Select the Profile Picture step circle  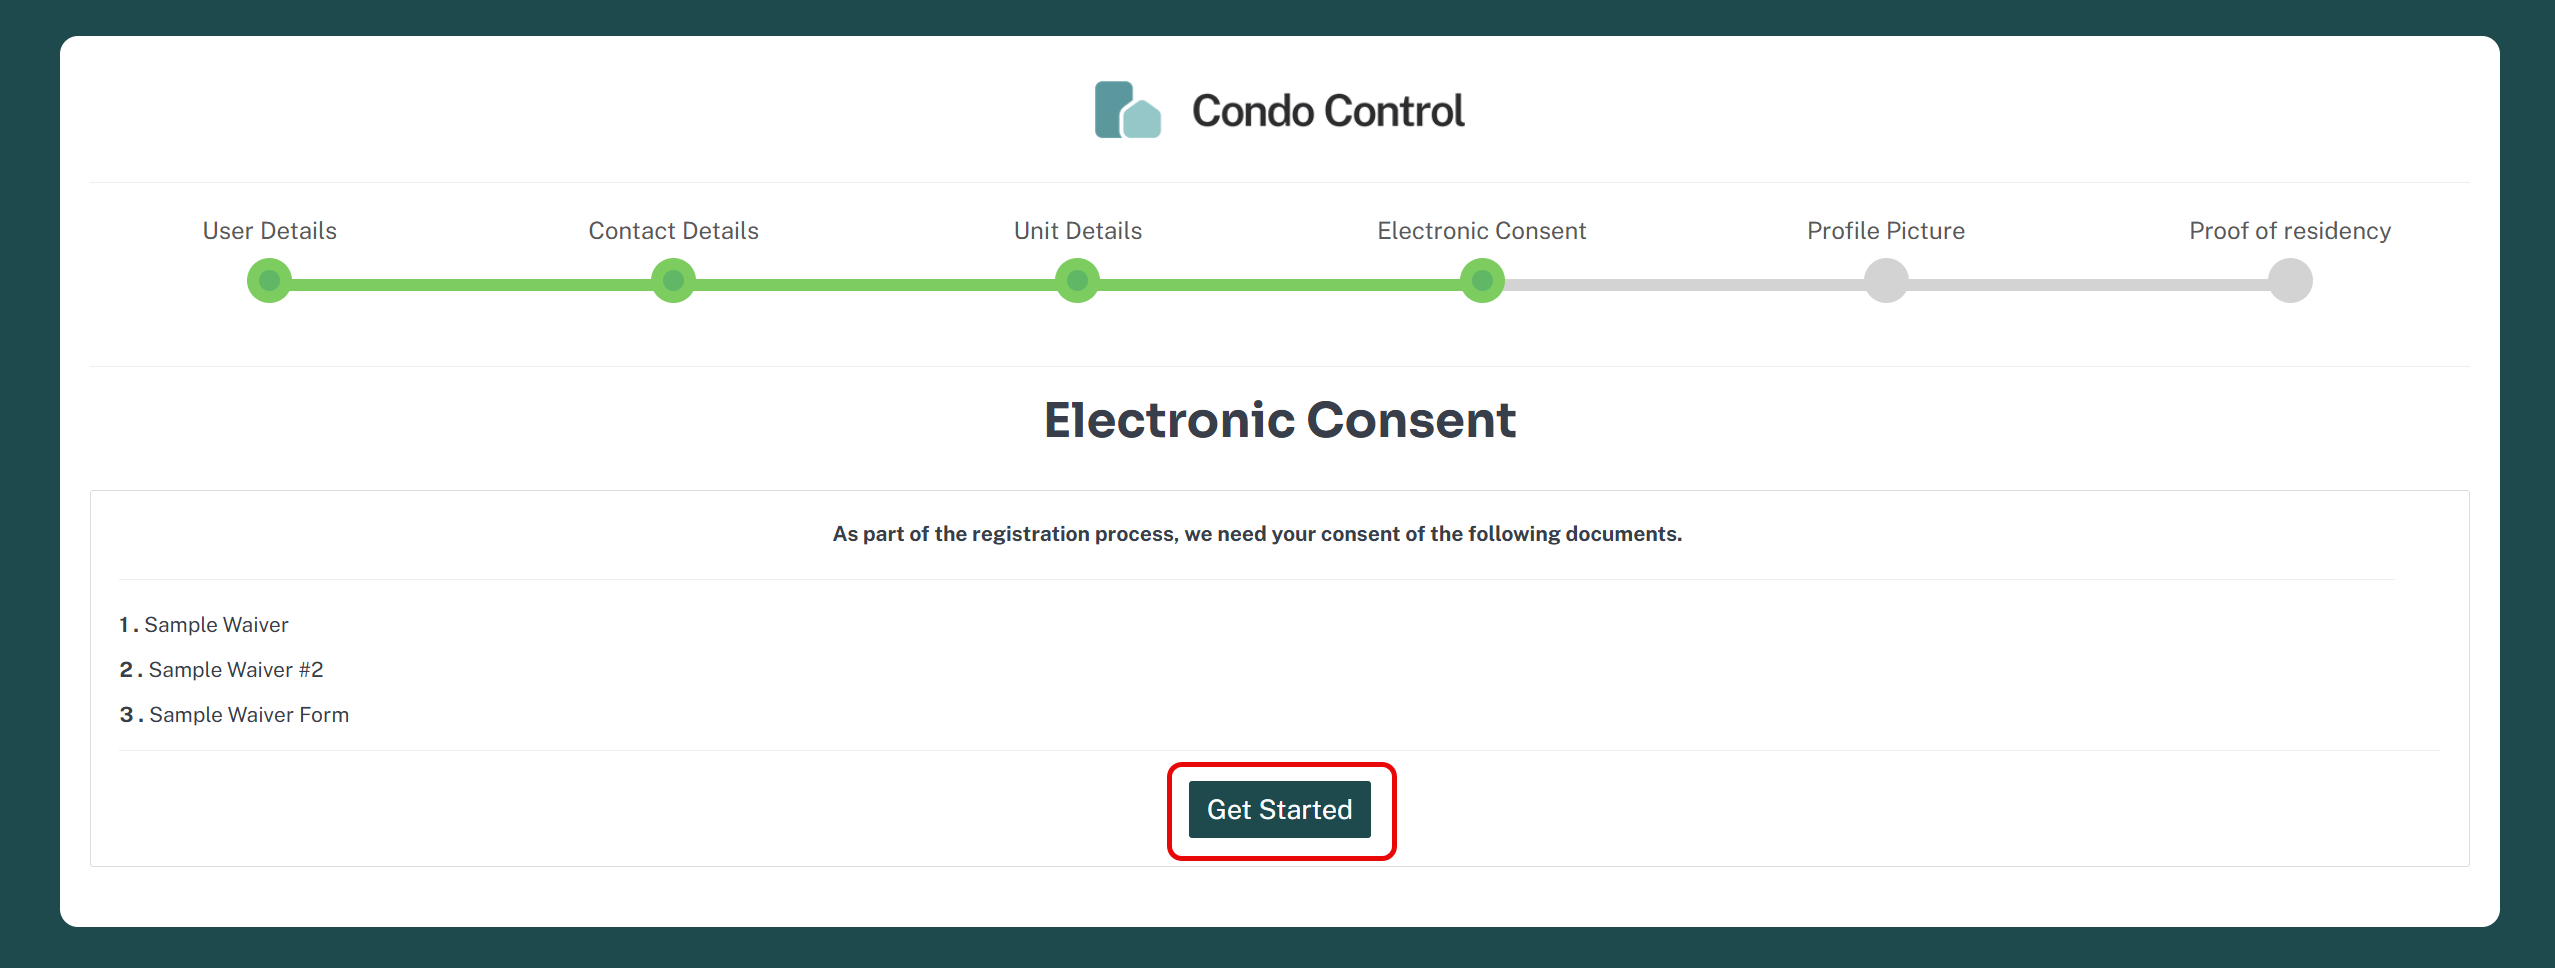coord(1886,281)
